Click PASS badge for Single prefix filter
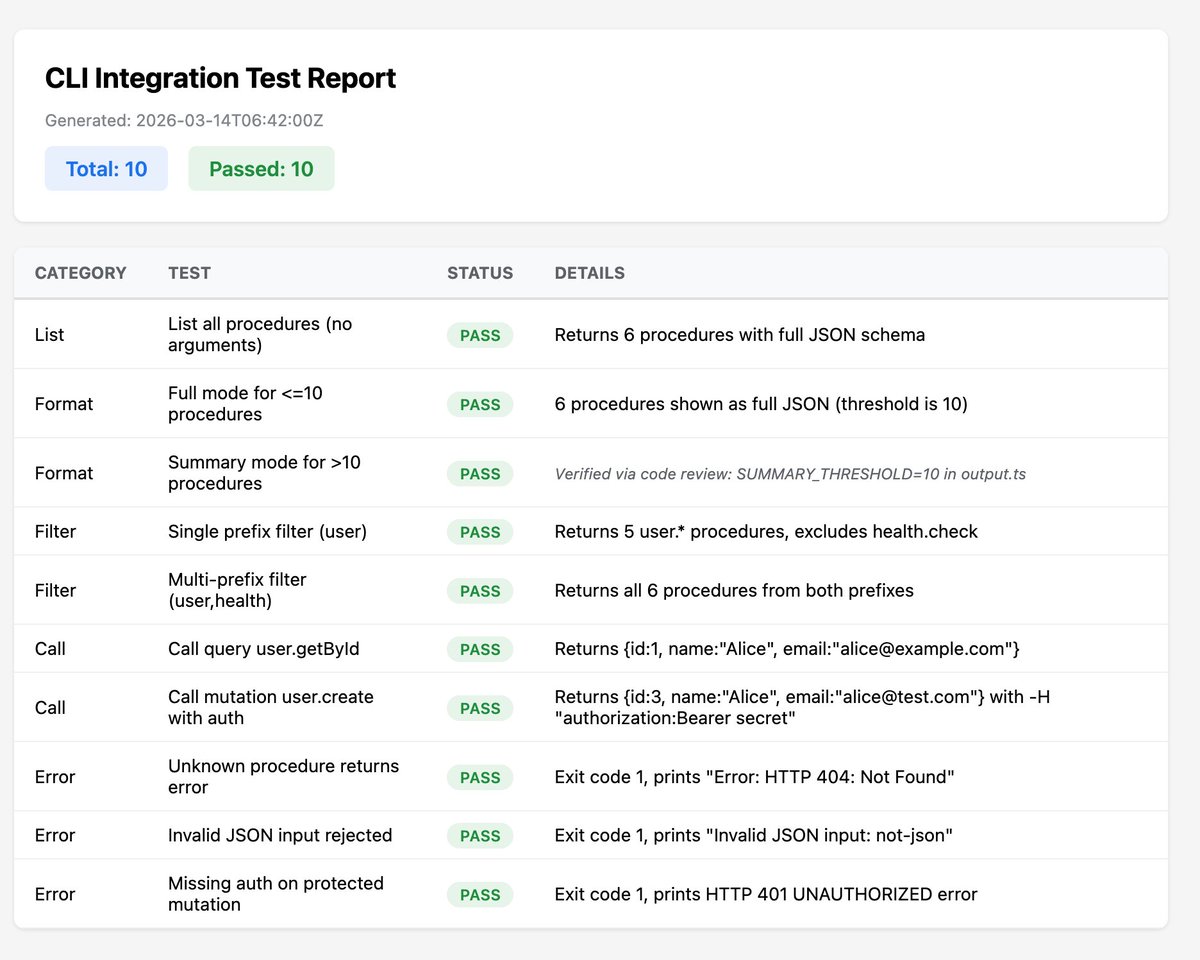The height and width of the screenshot is (960, 1200). click(480, 532)
